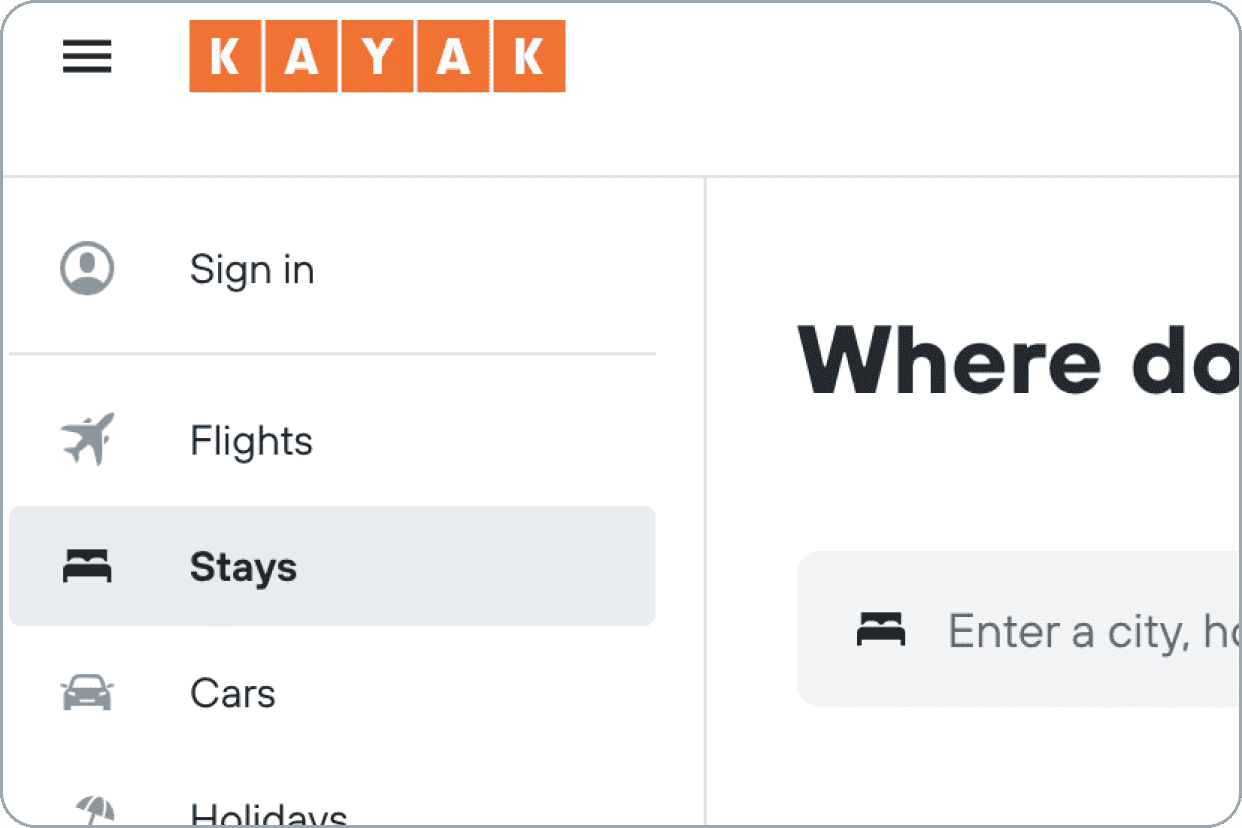Click the last K tile of the logo
Screen dimensions: 1242x828
(x=529, y=56)
